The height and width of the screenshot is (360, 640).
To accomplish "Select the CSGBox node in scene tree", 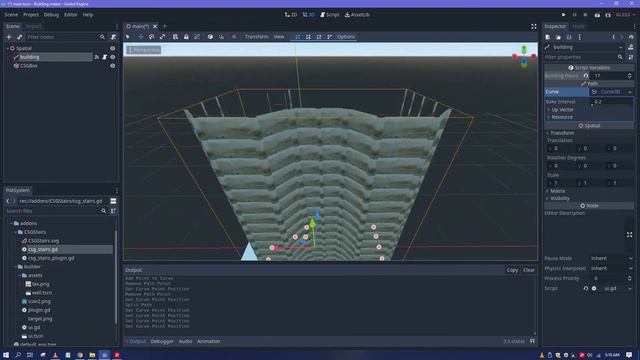I will [x=29, y=66].
